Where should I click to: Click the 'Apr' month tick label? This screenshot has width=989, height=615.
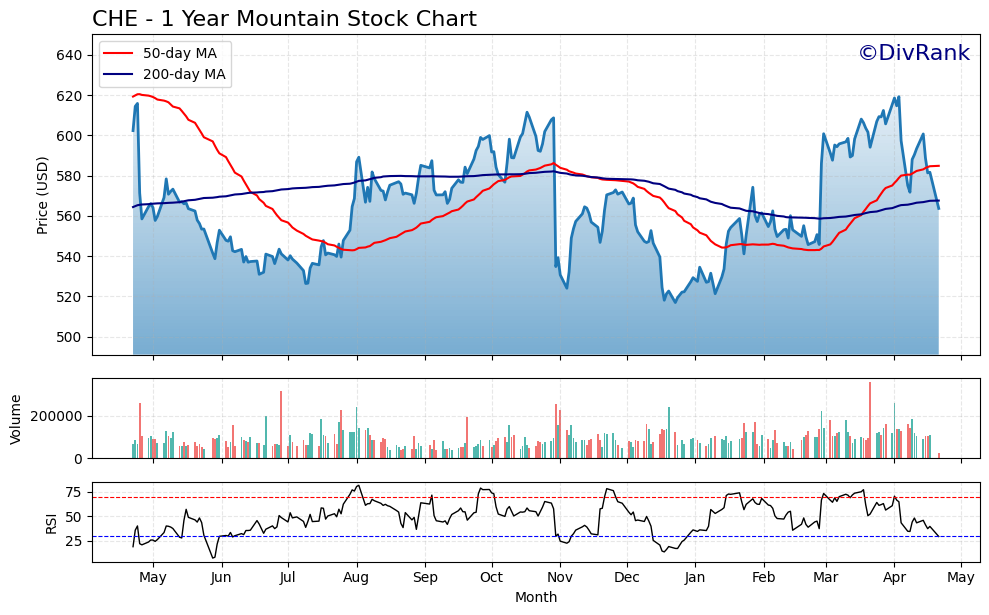click(894, 578)
